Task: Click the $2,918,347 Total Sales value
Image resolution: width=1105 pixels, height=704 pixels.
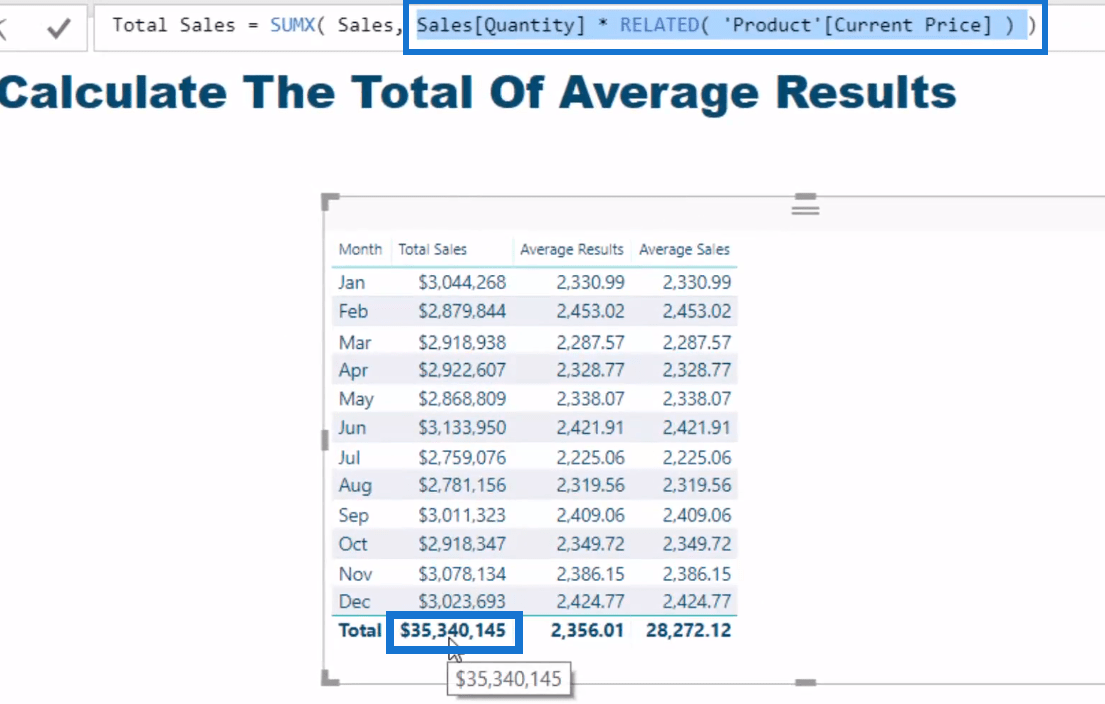Action: [x=462, y=544]
